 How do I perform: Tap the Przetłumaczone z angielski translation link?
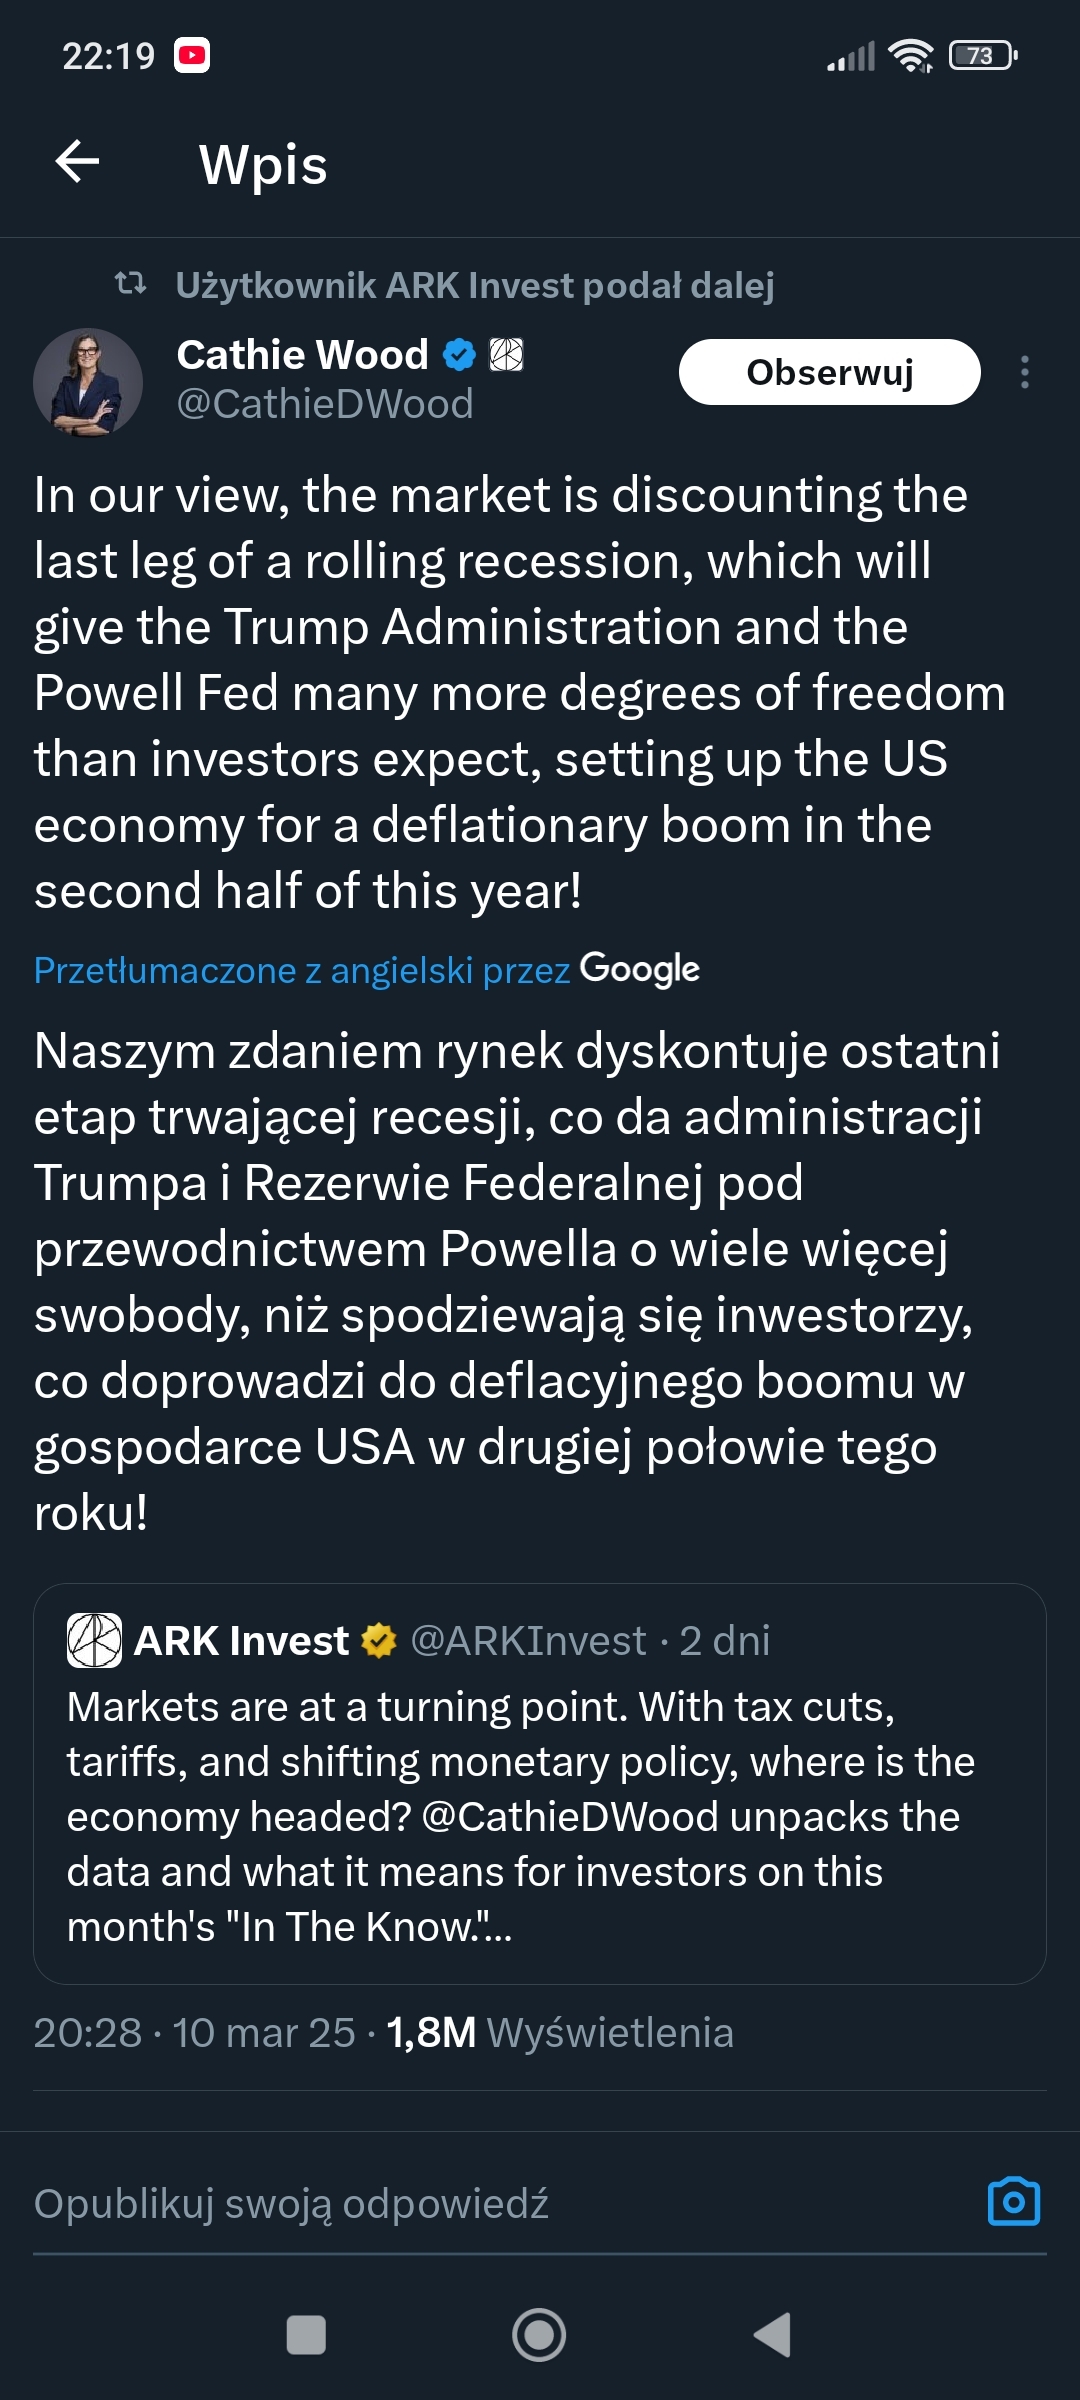click(x=301, y=970)
